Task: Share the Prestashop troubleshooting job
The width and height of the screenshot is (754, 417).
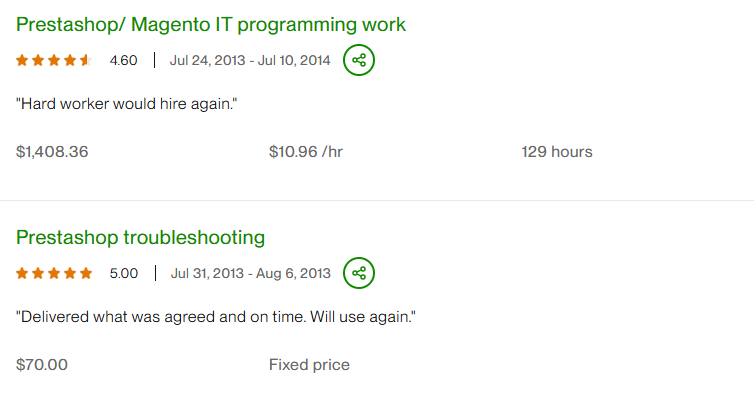Action: pyautogui.click(x=359, y=273)
